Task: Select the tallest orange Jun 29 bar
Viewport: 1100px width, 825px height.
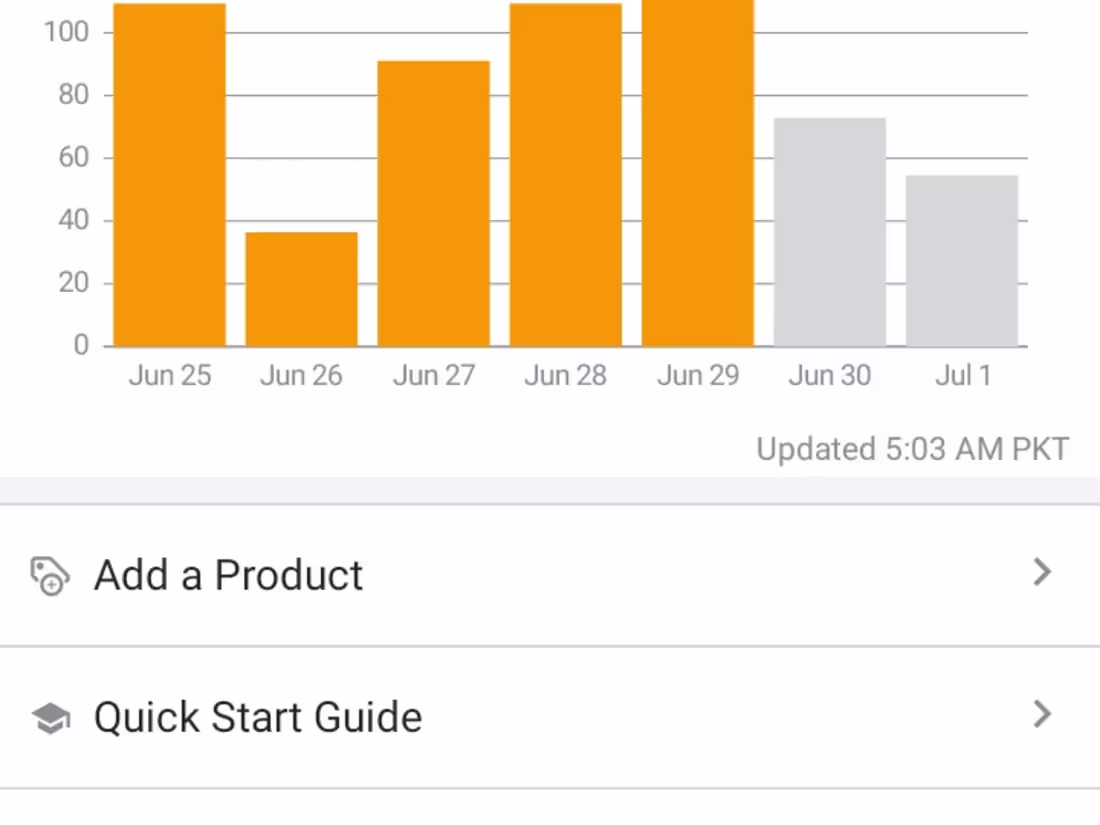Action: pyautogui.click(x=698, y=173)
